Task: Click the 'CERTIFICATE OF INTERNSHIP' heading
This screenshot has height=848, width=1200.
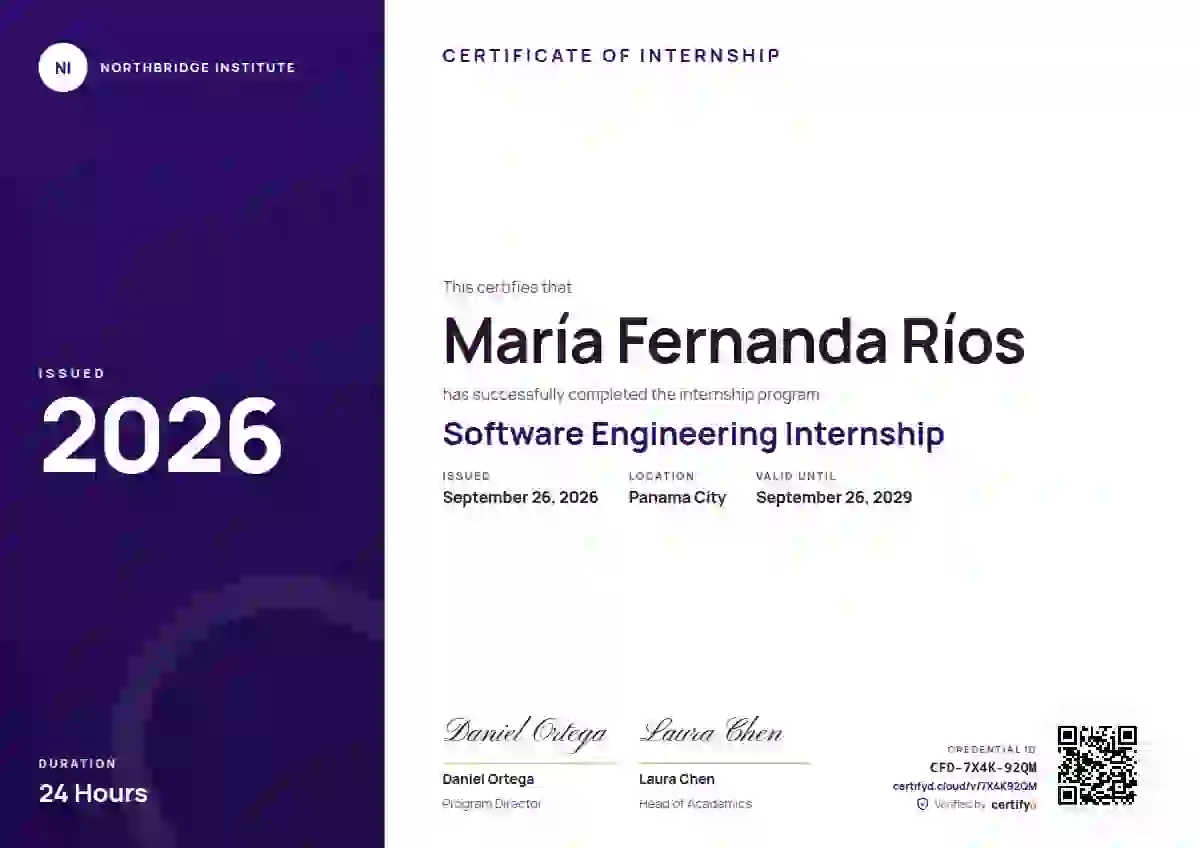Action: click(x=611, y=56)
